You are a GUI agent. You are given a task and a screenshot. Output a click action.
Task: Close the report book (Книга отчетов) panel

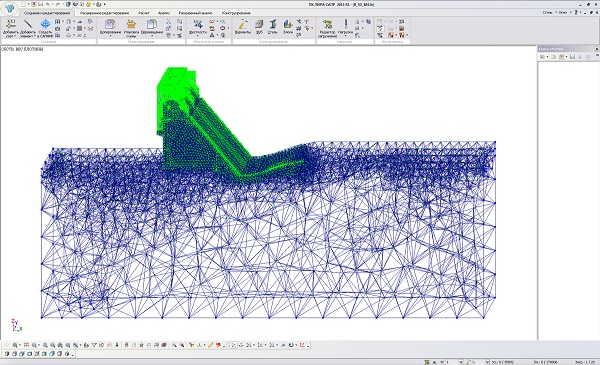597,49
